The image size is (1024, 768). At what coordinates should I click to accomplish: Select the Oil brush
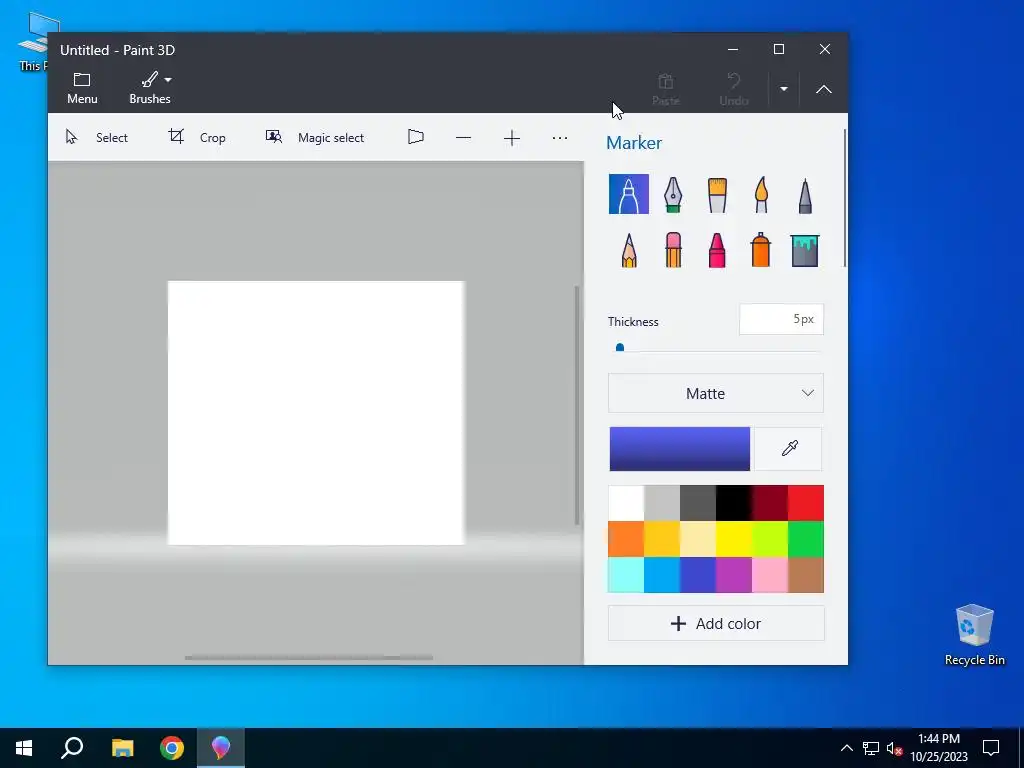click(x=717, y=194)
